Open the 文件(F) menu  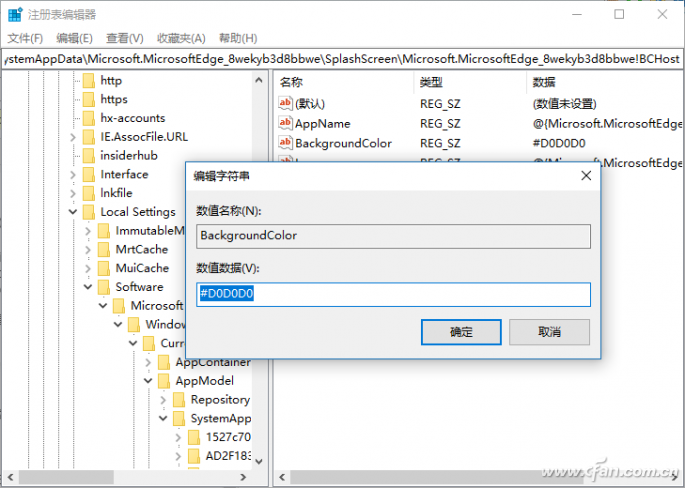tap(25, 38)
